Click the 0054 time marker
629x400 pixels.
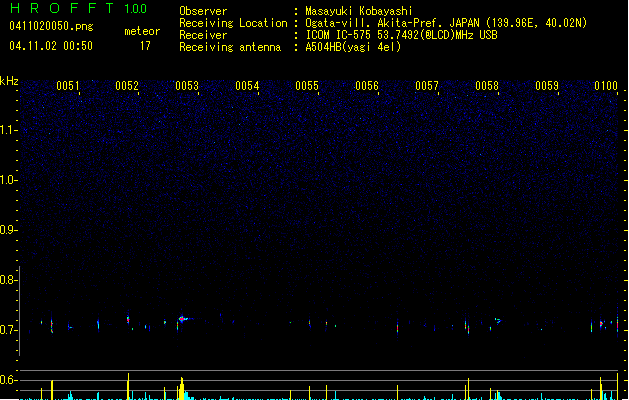(247, 86)
